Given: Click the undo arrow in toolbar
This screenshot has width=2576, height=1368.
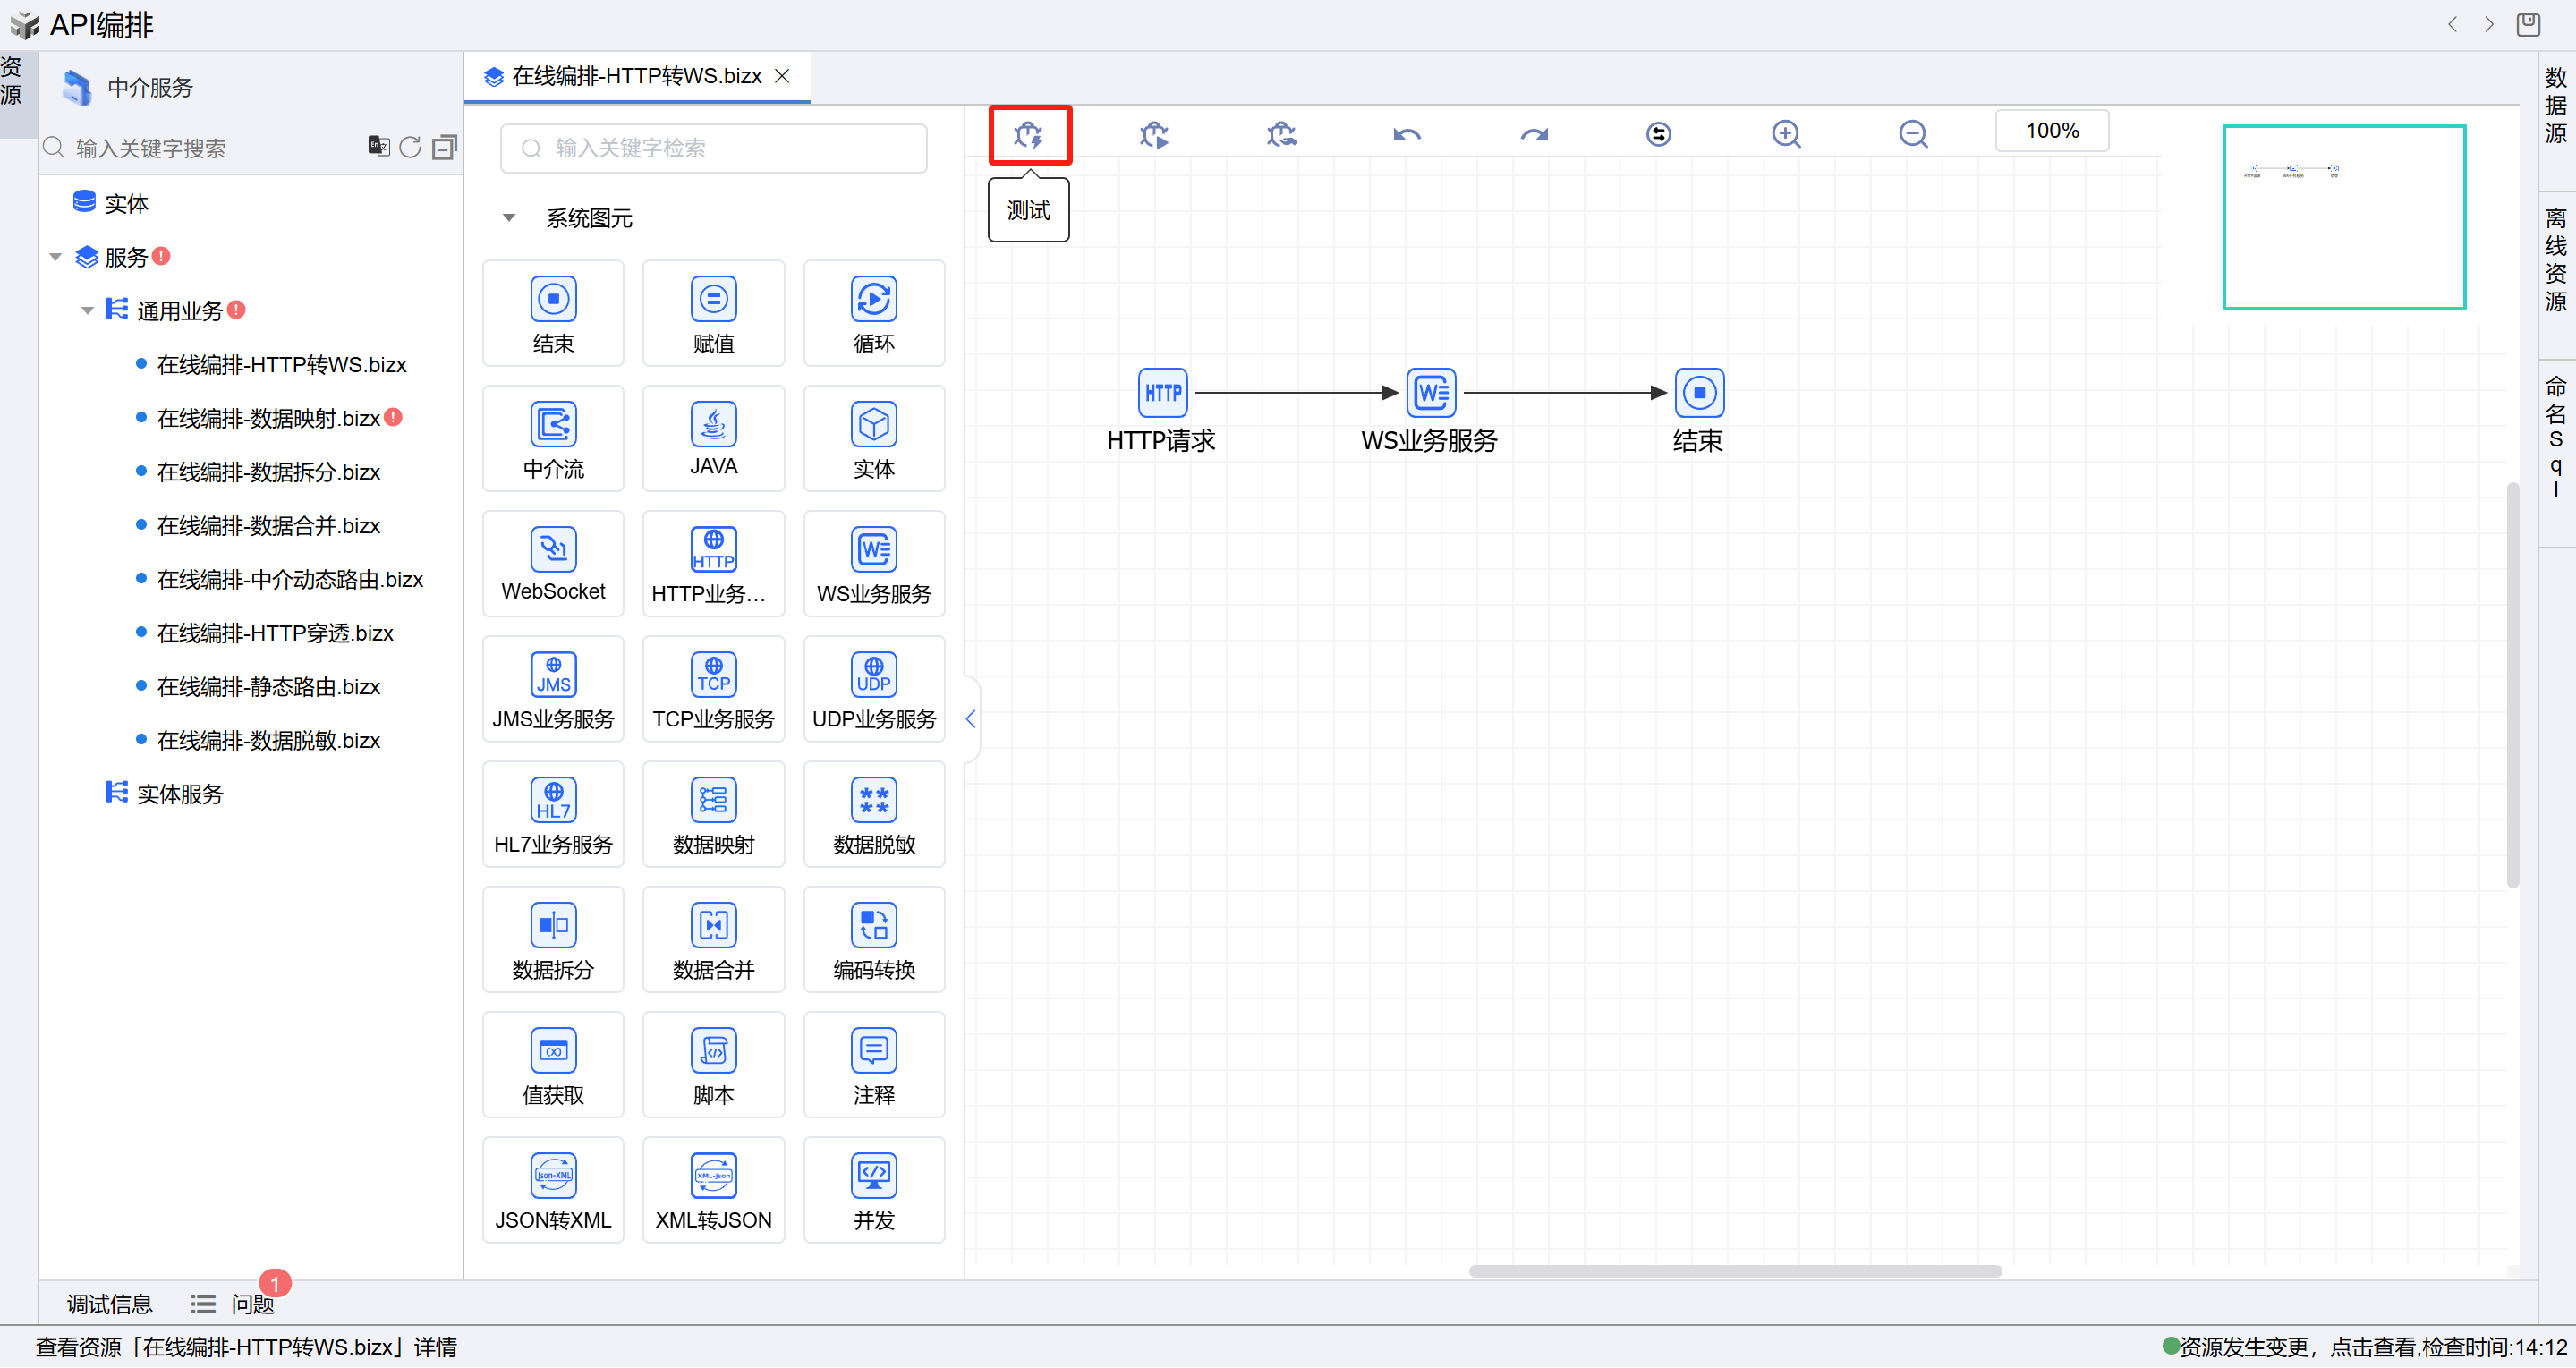Looking at the screenshot, I should click(x=1407, y=134).
